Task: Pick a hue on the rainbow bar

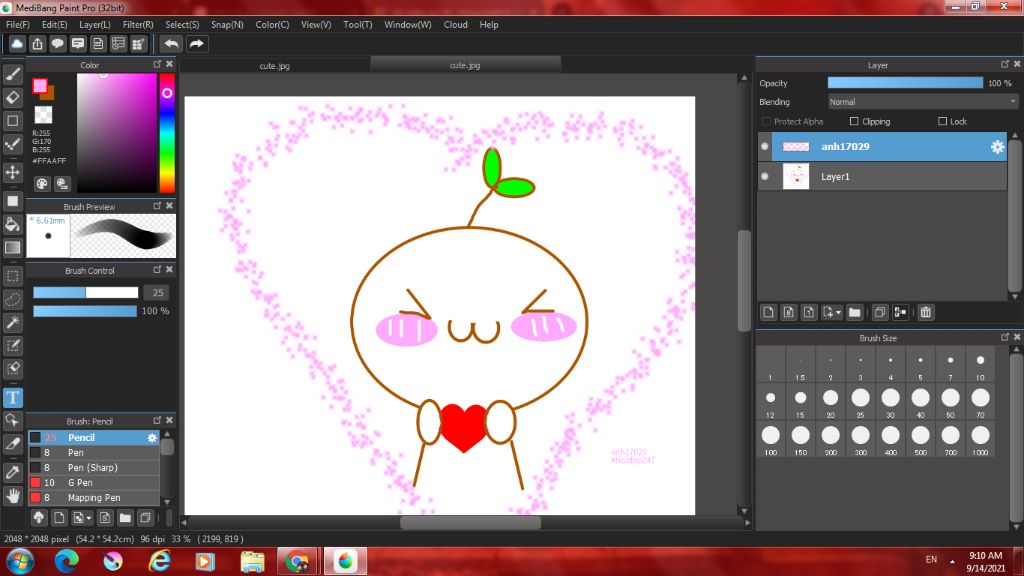Action: tap(167, 133)
